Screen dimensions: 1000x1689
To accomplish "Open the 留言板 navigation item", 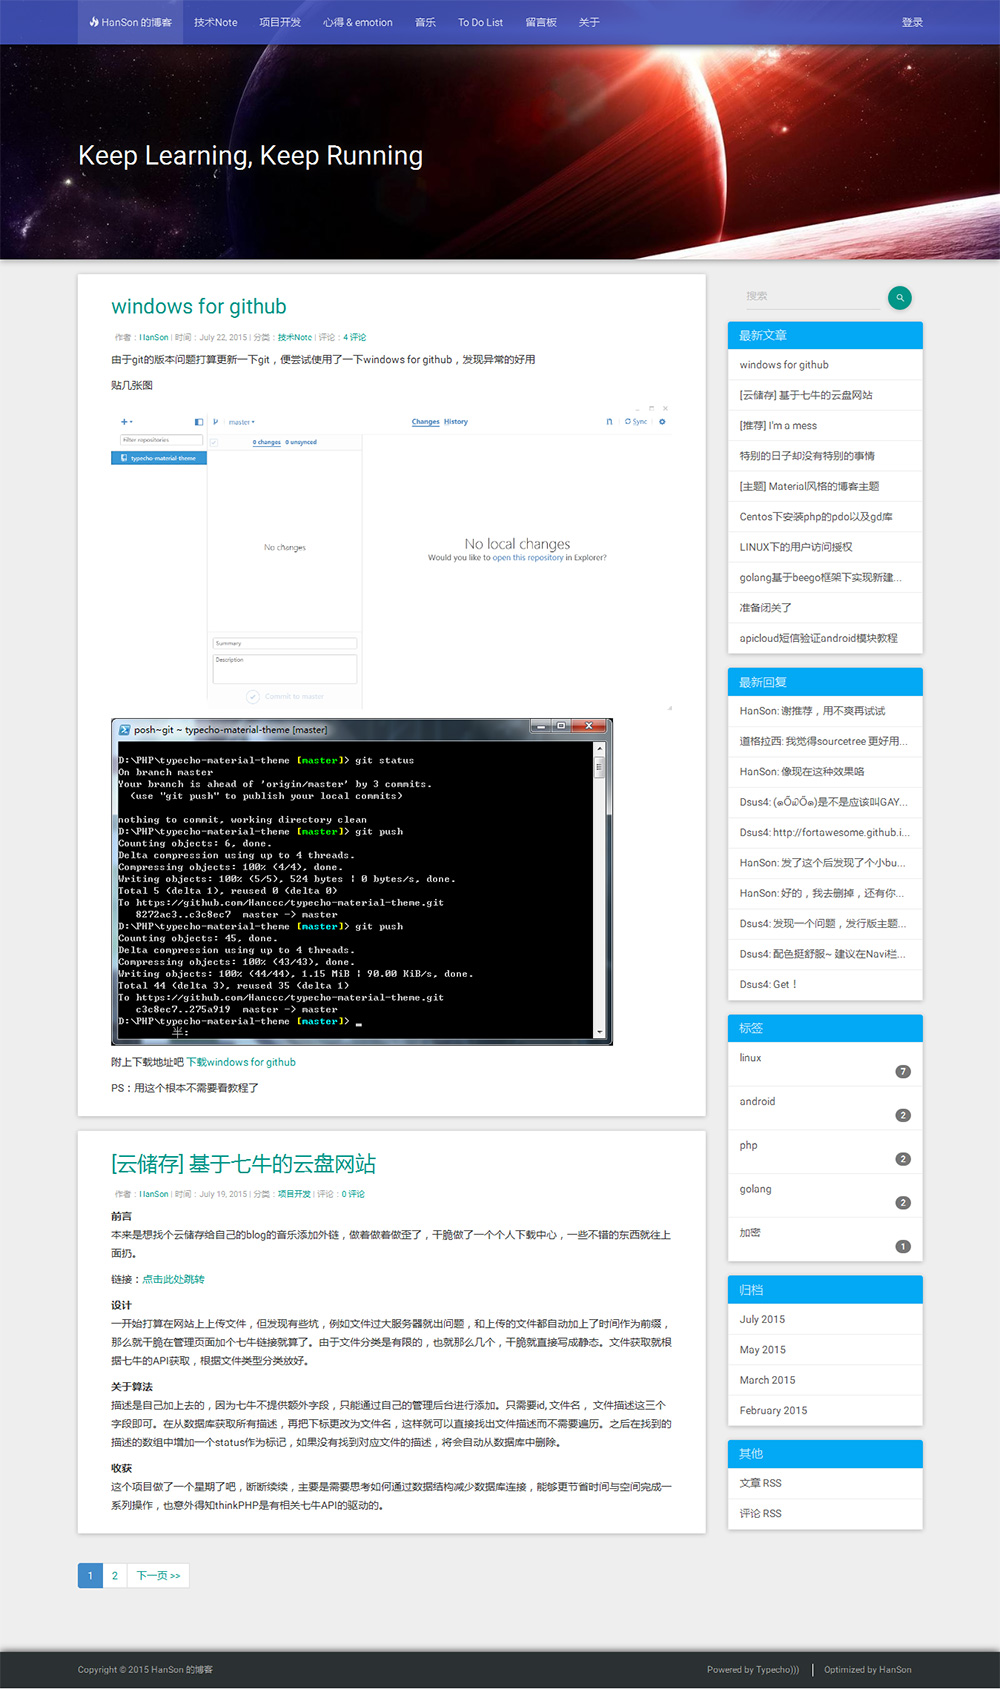I will pyautogui.click(x=541, y=22).
